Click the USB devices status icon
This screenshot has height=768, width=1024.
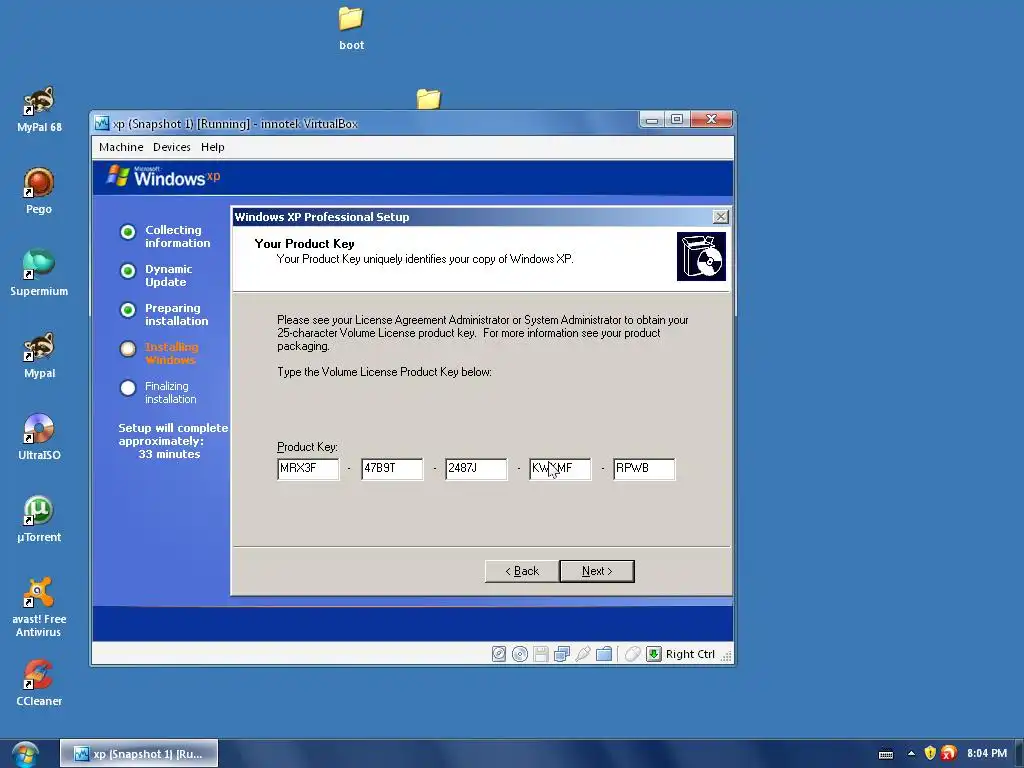coord(583,654)
